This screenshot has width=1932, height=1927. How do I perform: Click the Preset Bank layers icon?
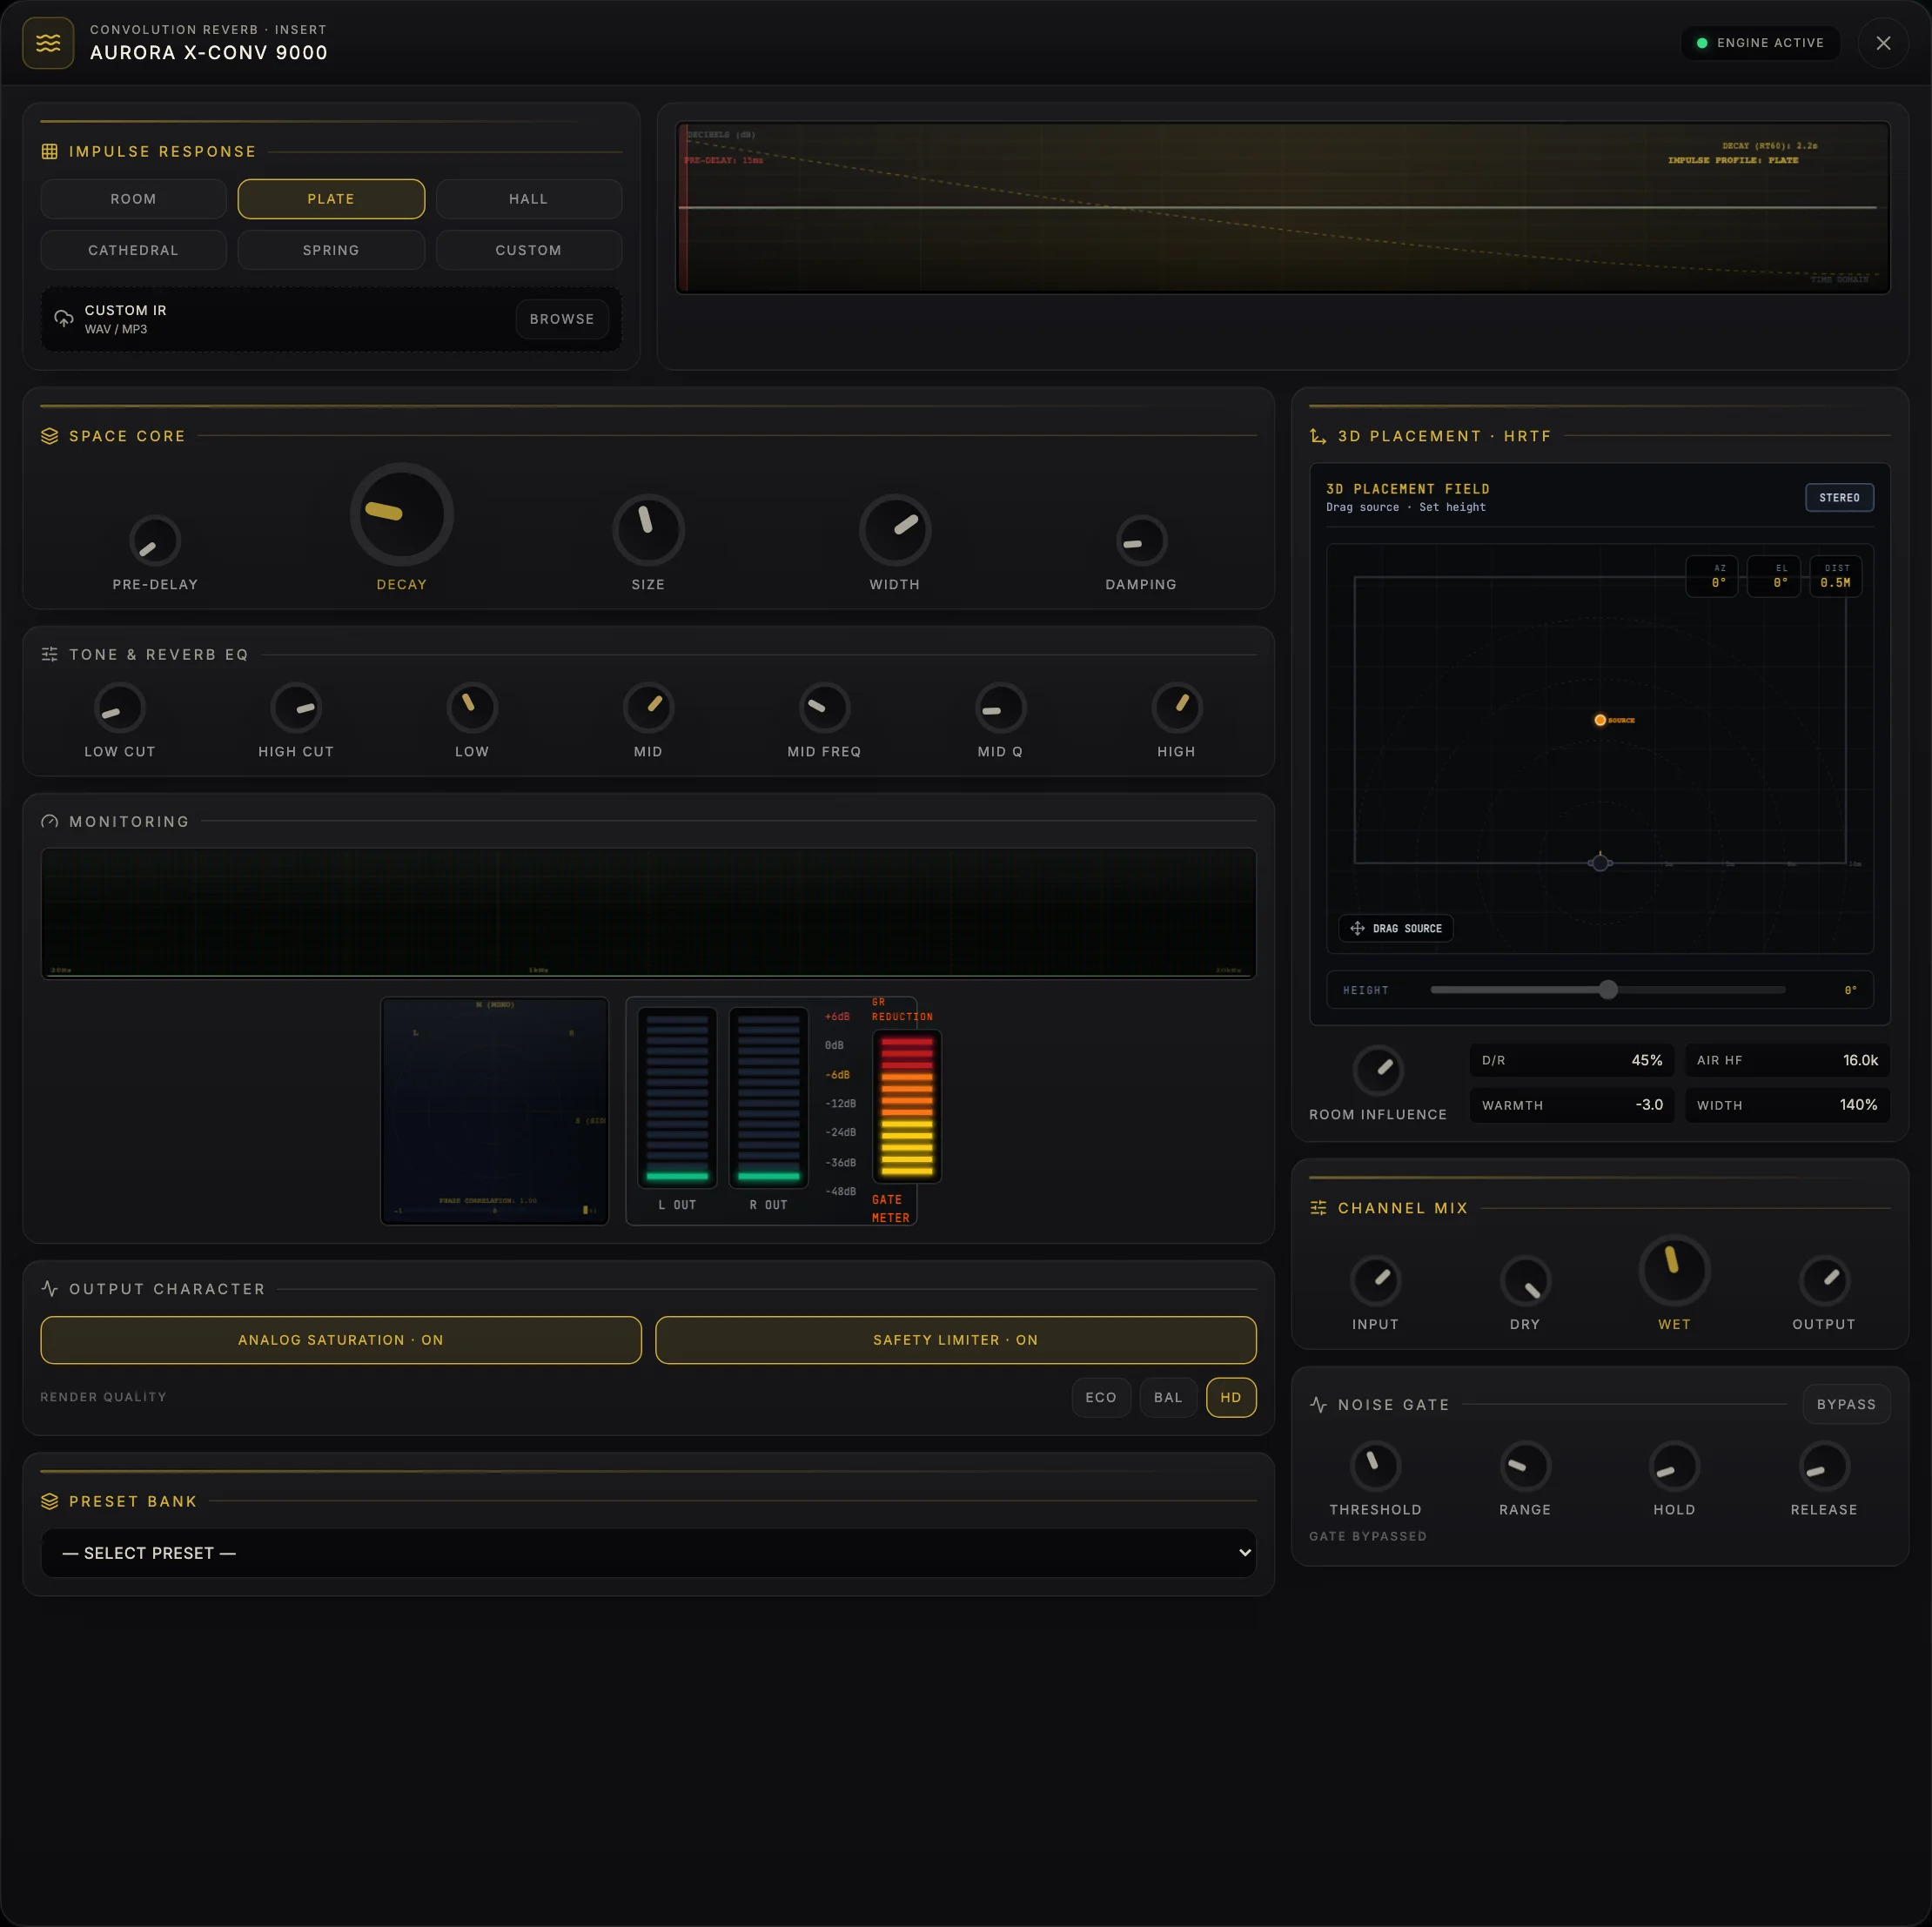click(x=49, y=1501)
